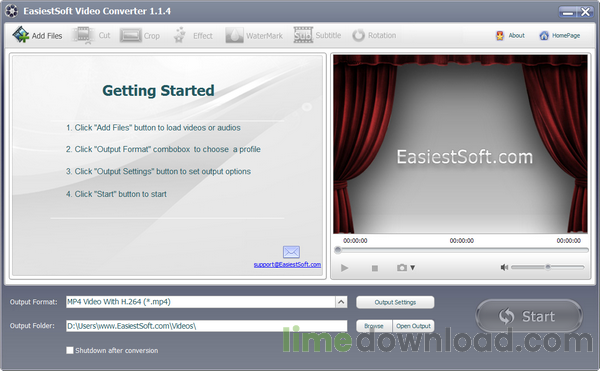The height and width of the screenshot is (371, 600).
Task: Click the volume slider handle
Action: click(548, 267)
